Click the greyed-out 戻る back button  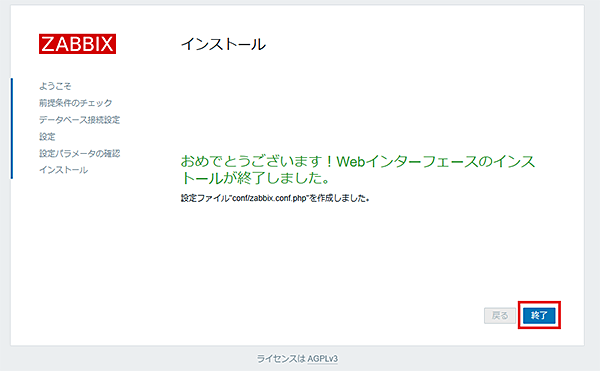pos(500,316)
